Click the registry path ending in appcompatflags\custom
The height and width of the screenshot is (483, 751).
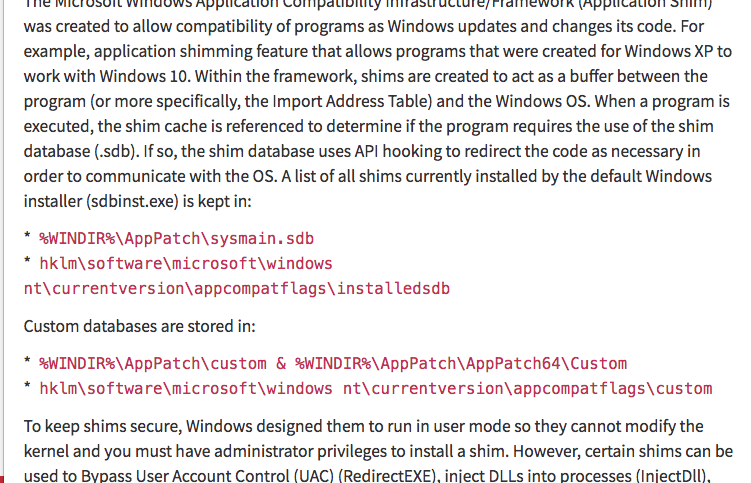coord(375,388)
